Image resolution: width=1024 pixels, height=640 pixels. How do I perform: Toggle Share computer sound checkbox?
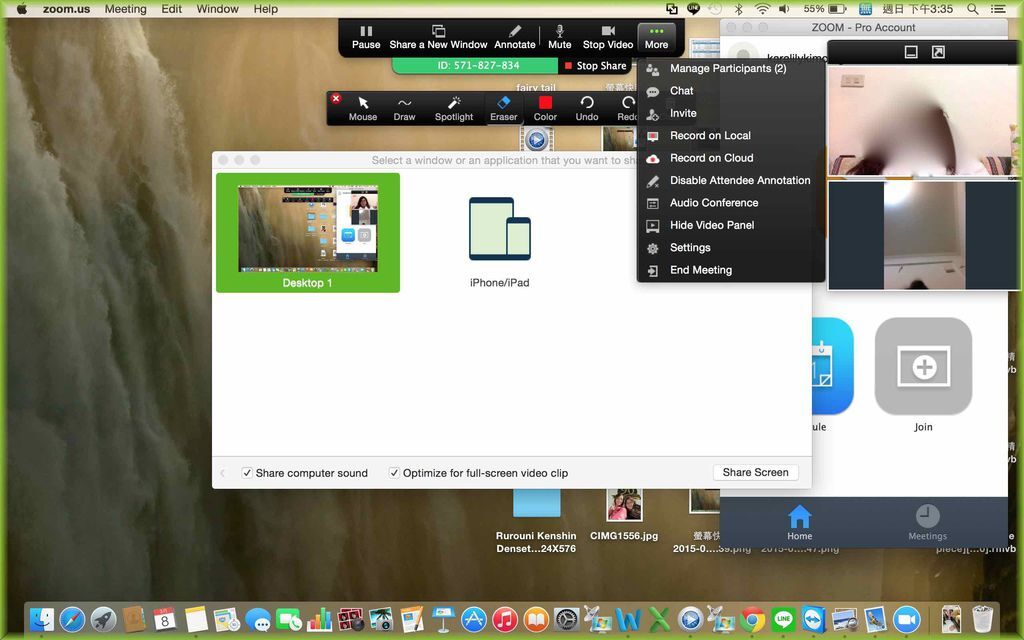point(247,473)
